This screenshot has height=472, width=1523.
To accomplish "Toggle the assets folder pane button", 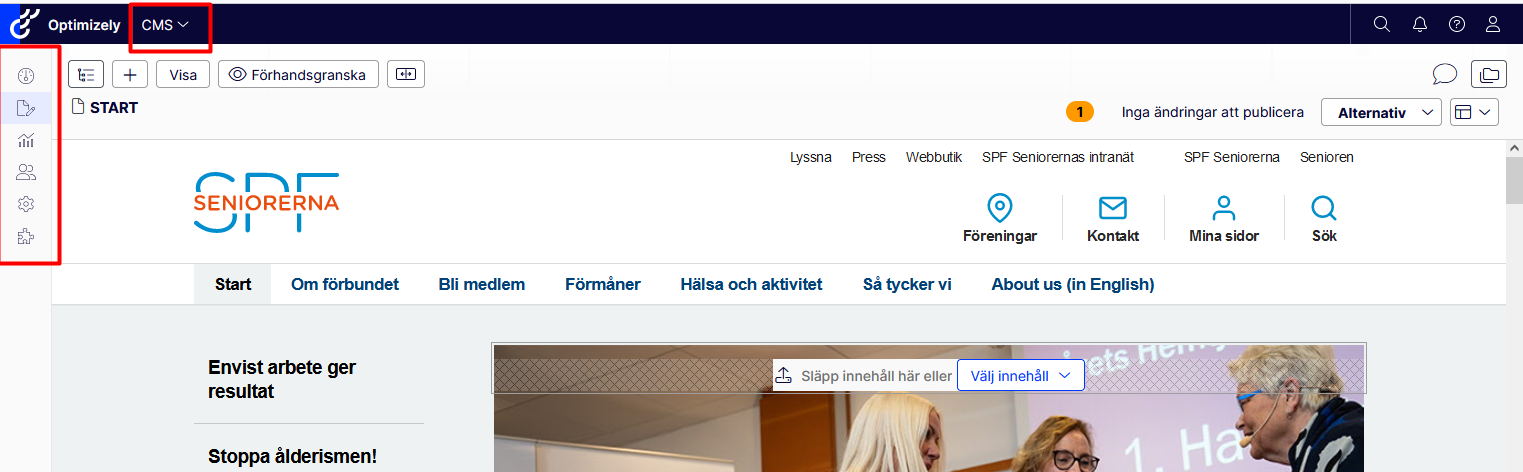I will [1490, 74].
